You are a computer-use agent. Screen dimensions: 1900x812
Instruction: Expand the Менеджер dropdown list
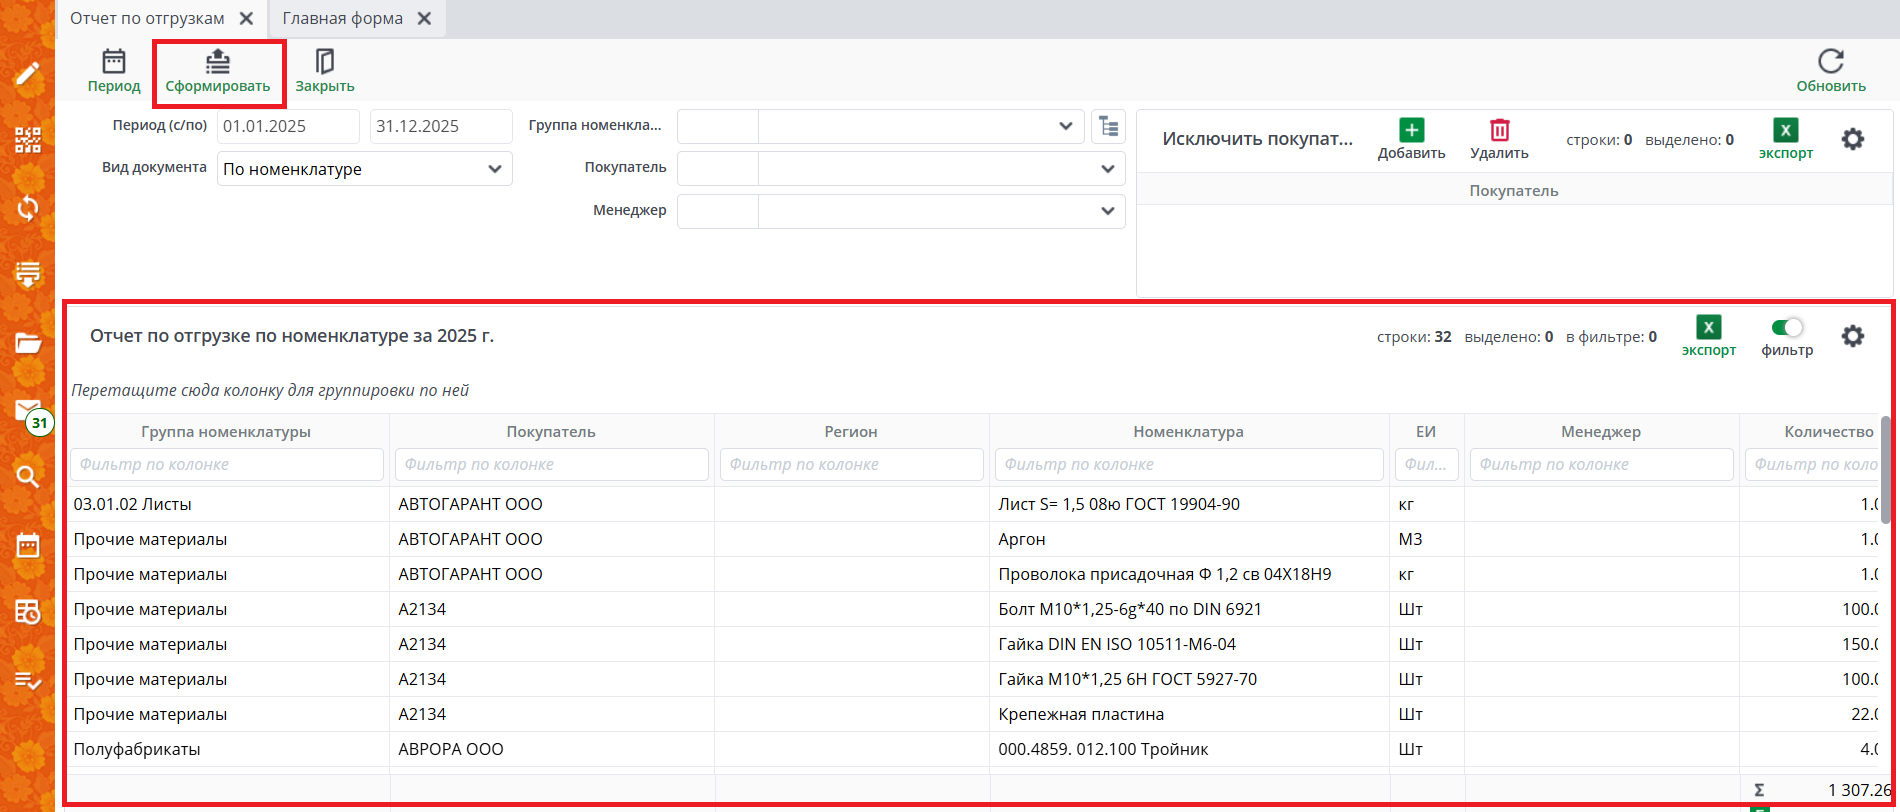(x=1107, y=211)
